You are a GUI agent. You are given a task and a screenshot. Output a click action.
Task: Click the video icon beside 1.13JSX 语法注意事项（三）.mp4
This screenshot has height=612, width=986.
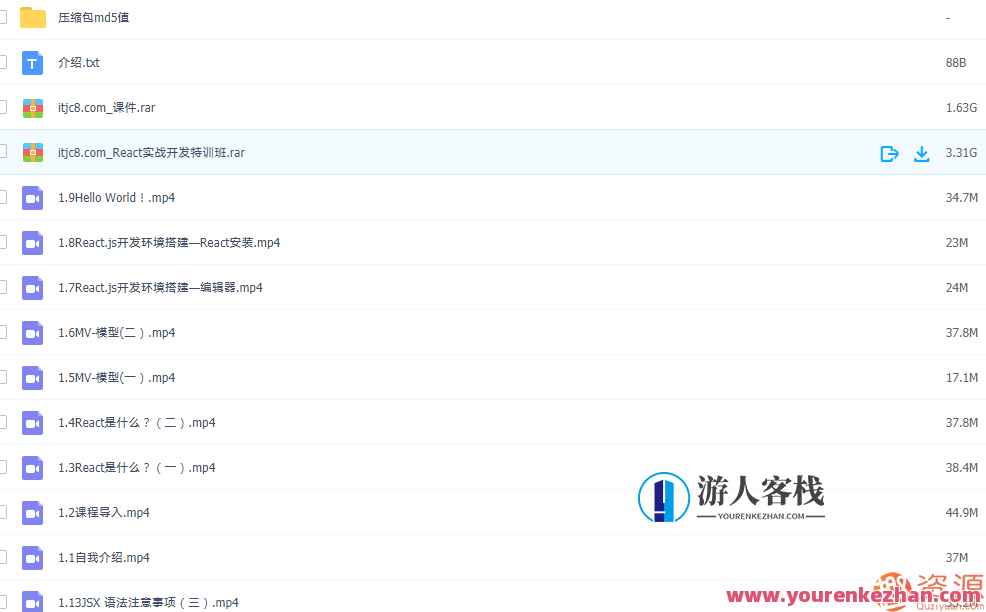coord(33,602)
